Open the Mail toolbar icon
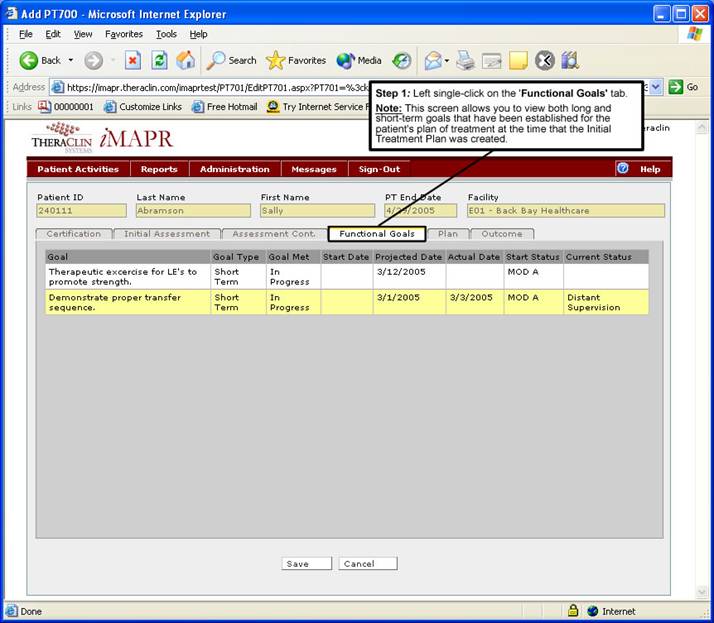 tap(432, 60)
